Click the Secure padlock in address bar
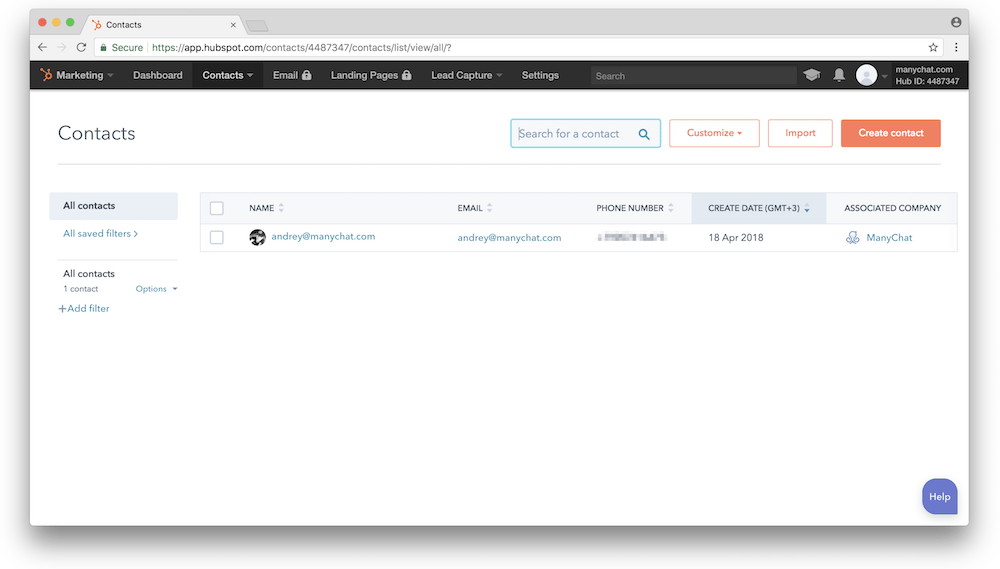 pos(103,48)
